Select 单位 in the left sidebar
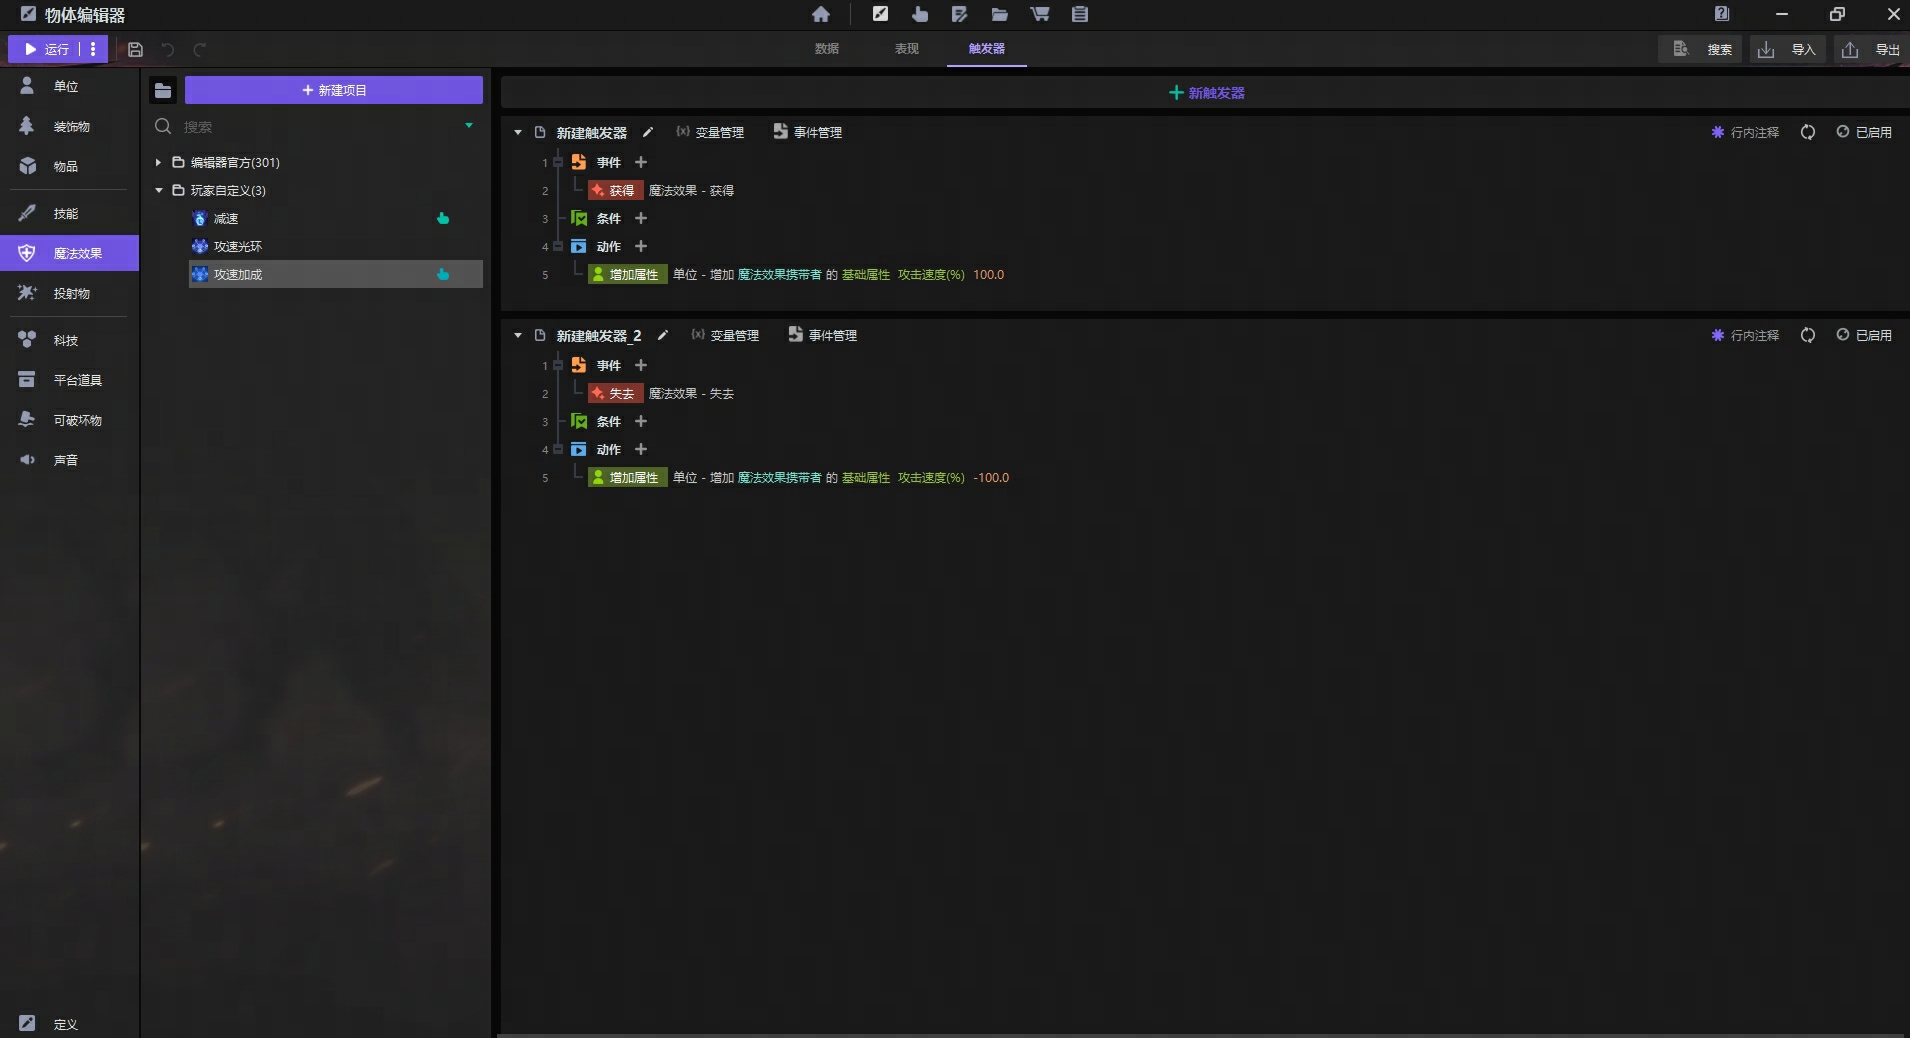Image resolution: width=1910 pixels, height=1038 pixels. pyautogui.click(x=69, y=87)
